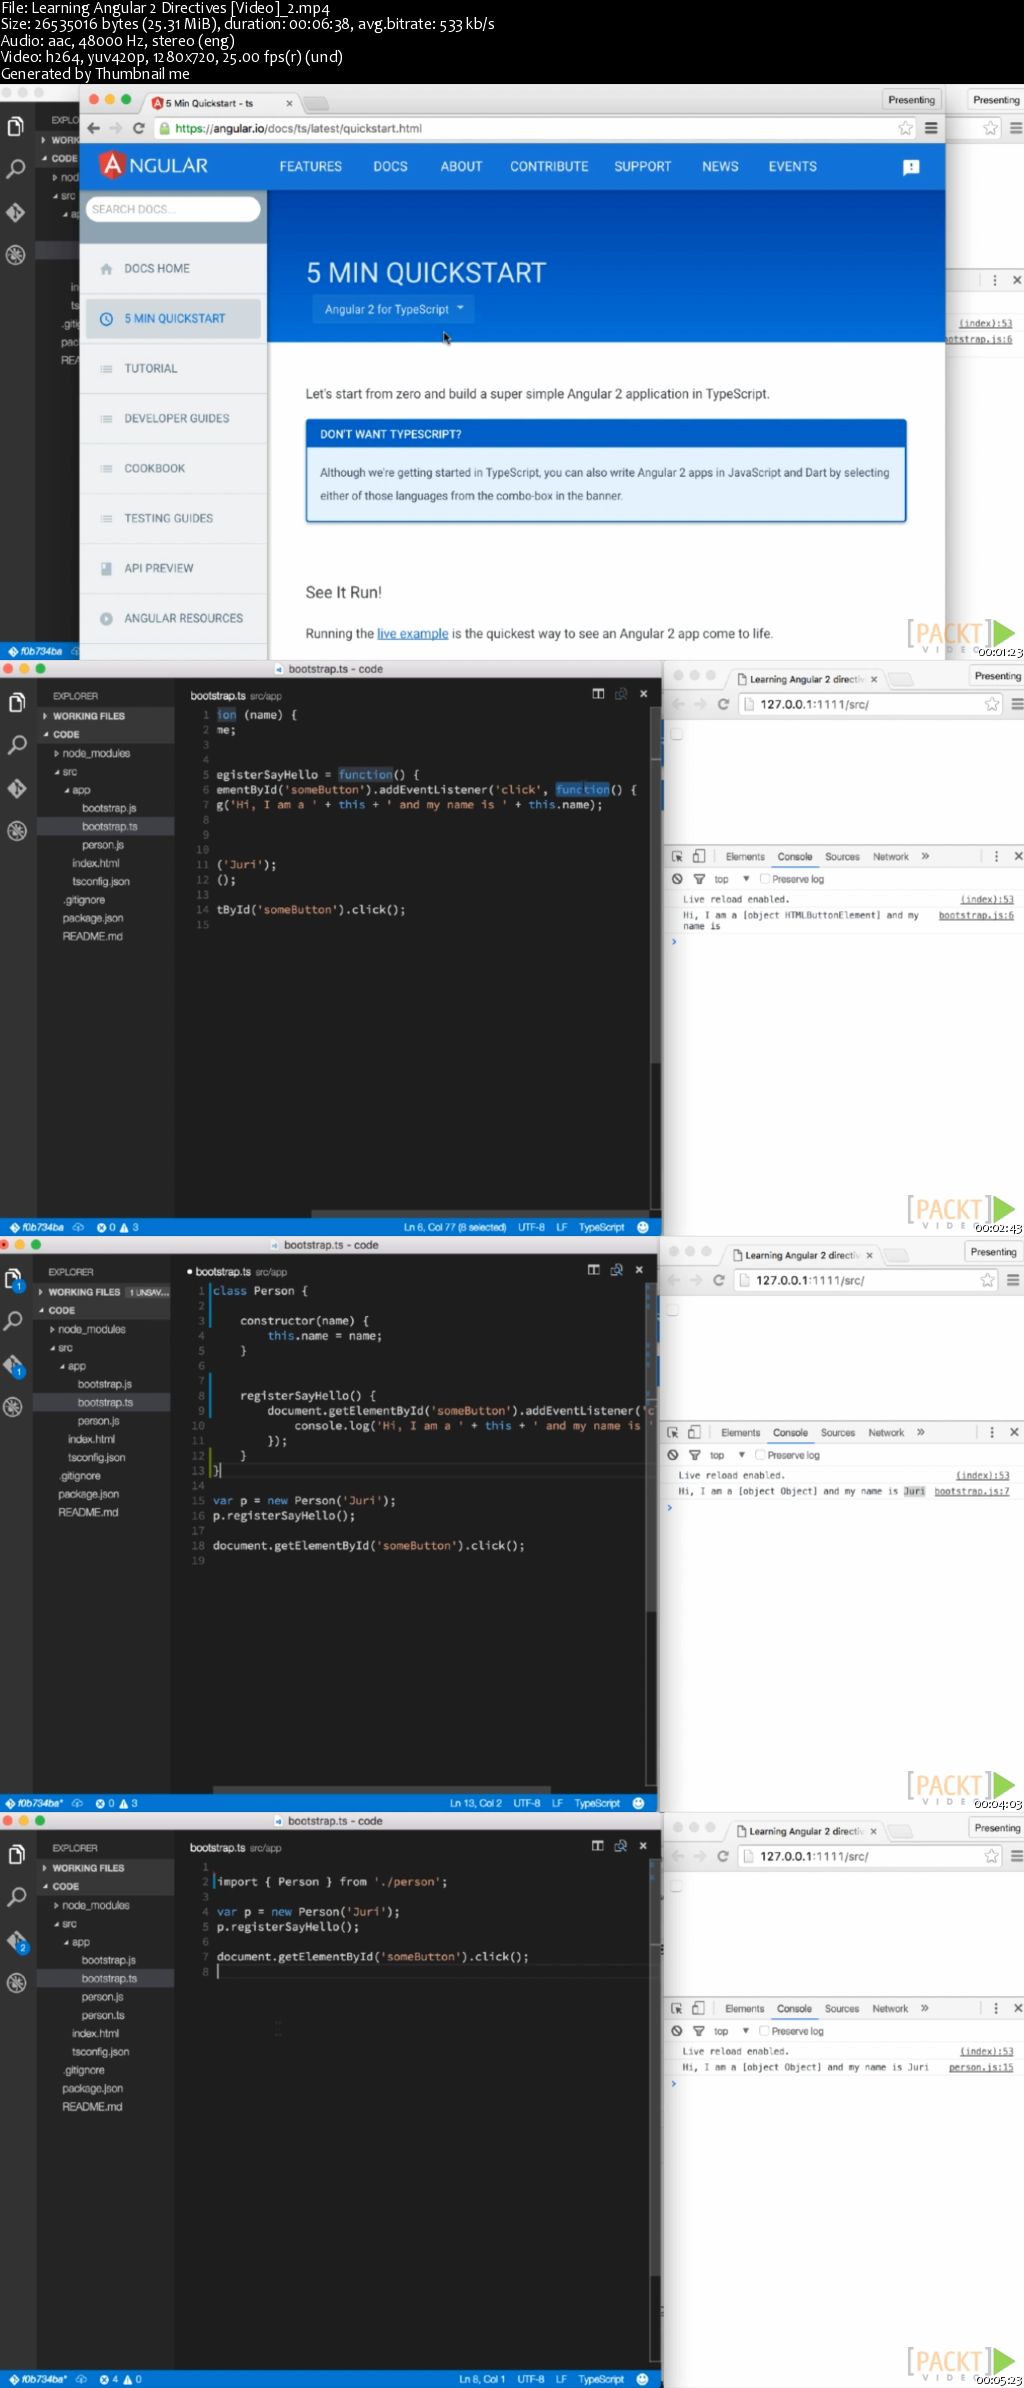Open the Search view in the 00:02:43 VS Code frame
This screenshot has width=1024, height=2388.
pyautogui.click(x=16, y=745)
